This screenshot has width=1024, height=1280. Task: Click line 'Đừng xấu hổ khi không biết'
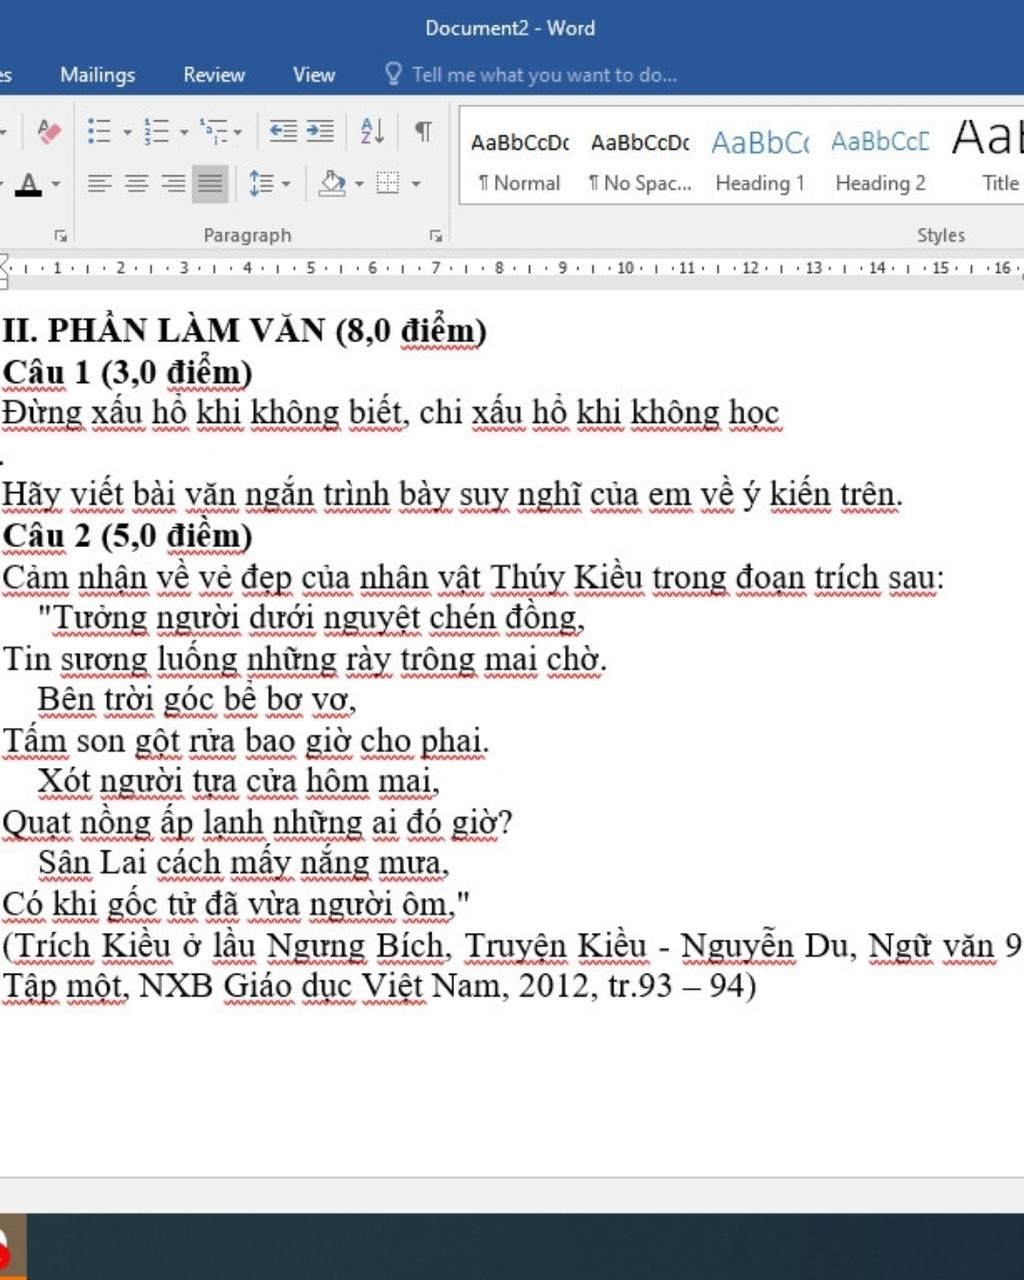(x=391, y=413)
